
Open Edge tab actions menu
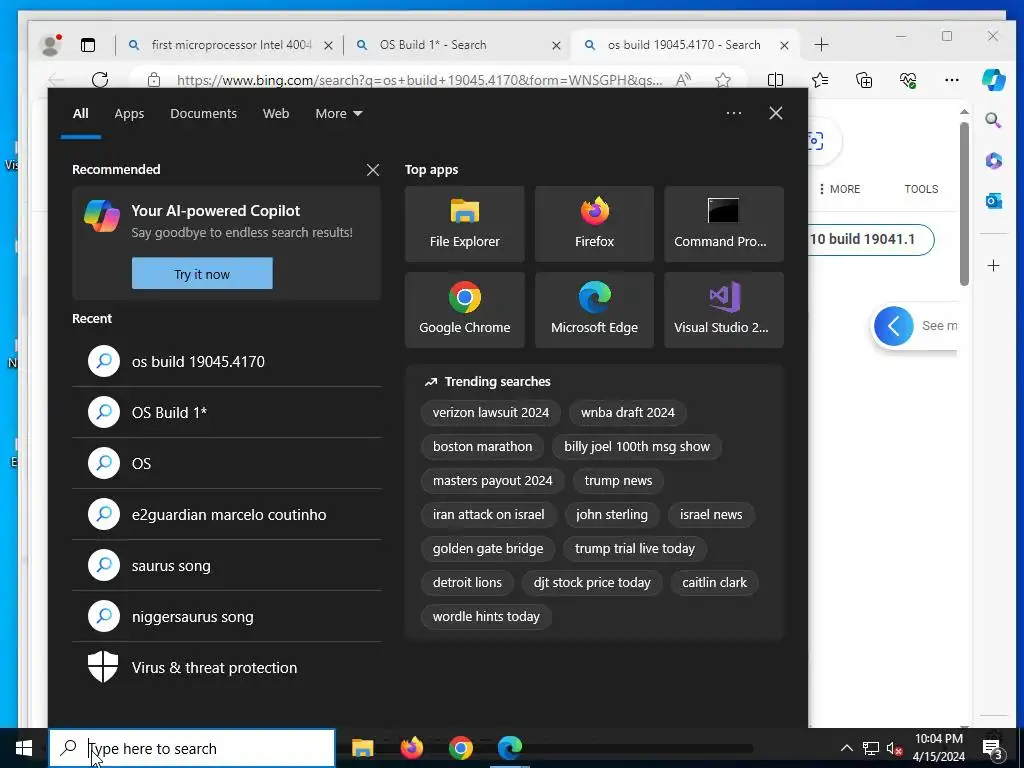88,45
